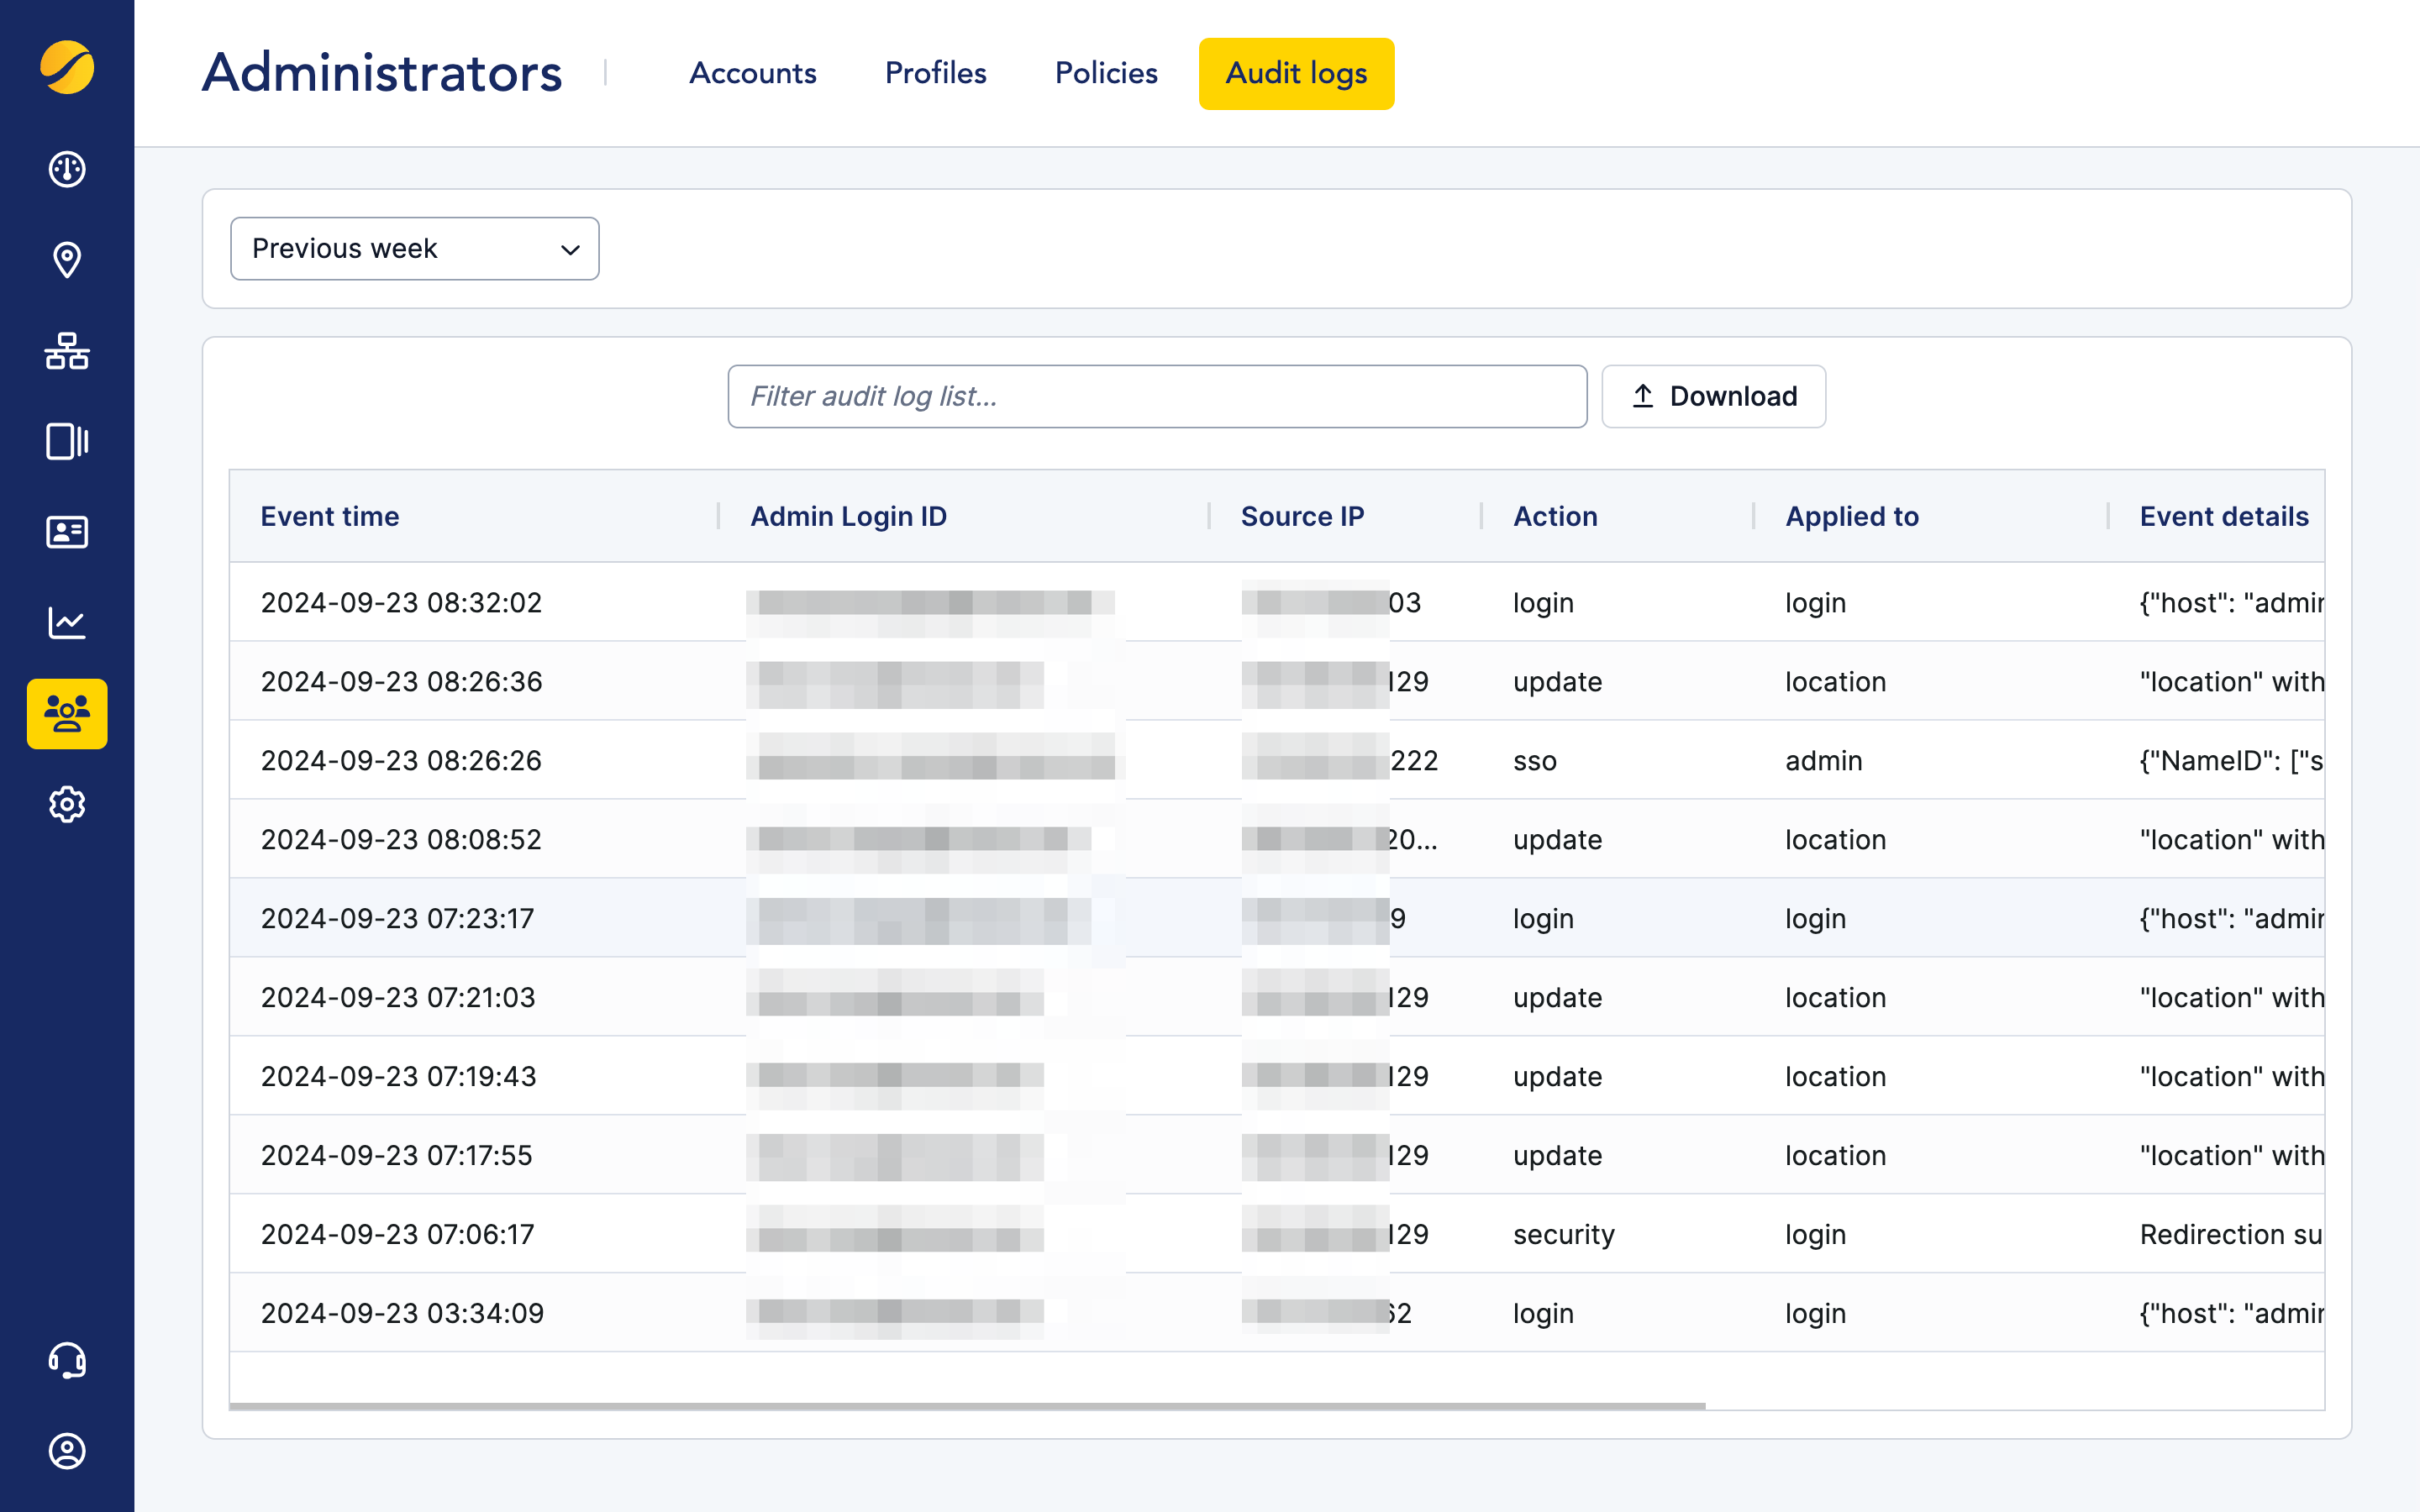The width and height of the screenshot is (2420, 1512).
Task: Contact support via the headset icon
Action: coord(66,1360)
